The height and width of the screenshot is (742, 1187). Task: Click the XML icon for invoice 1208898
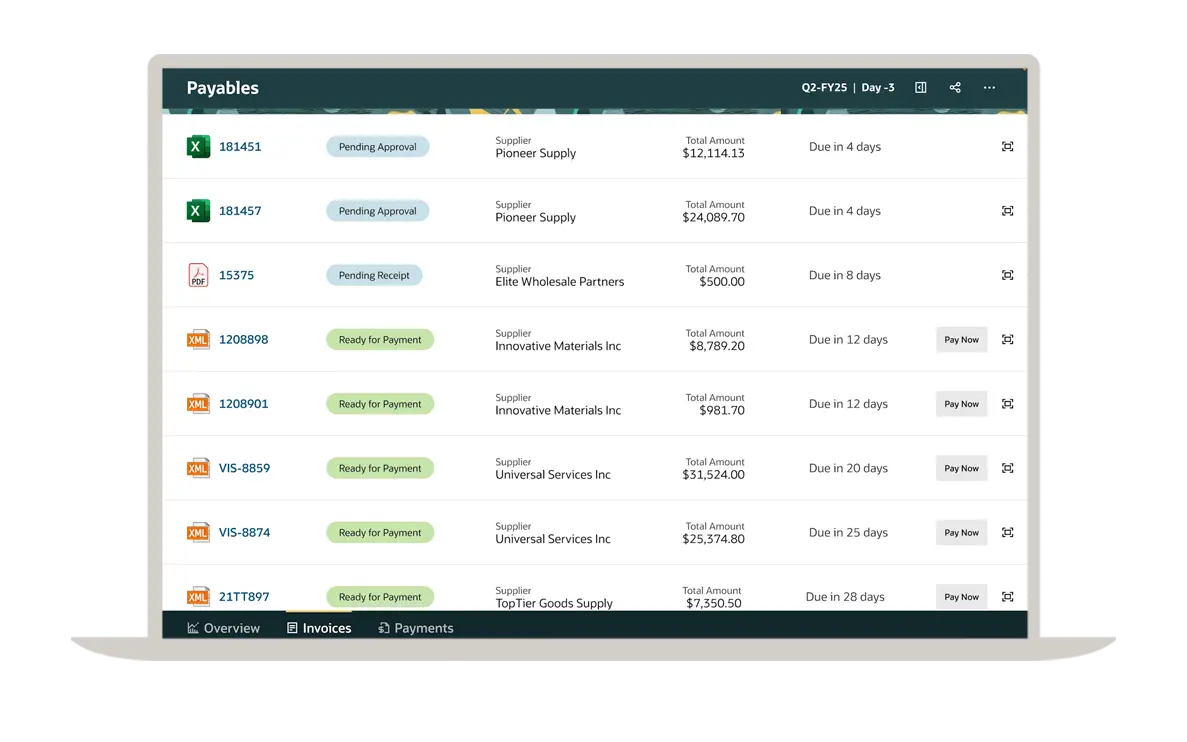coord(198,340)
